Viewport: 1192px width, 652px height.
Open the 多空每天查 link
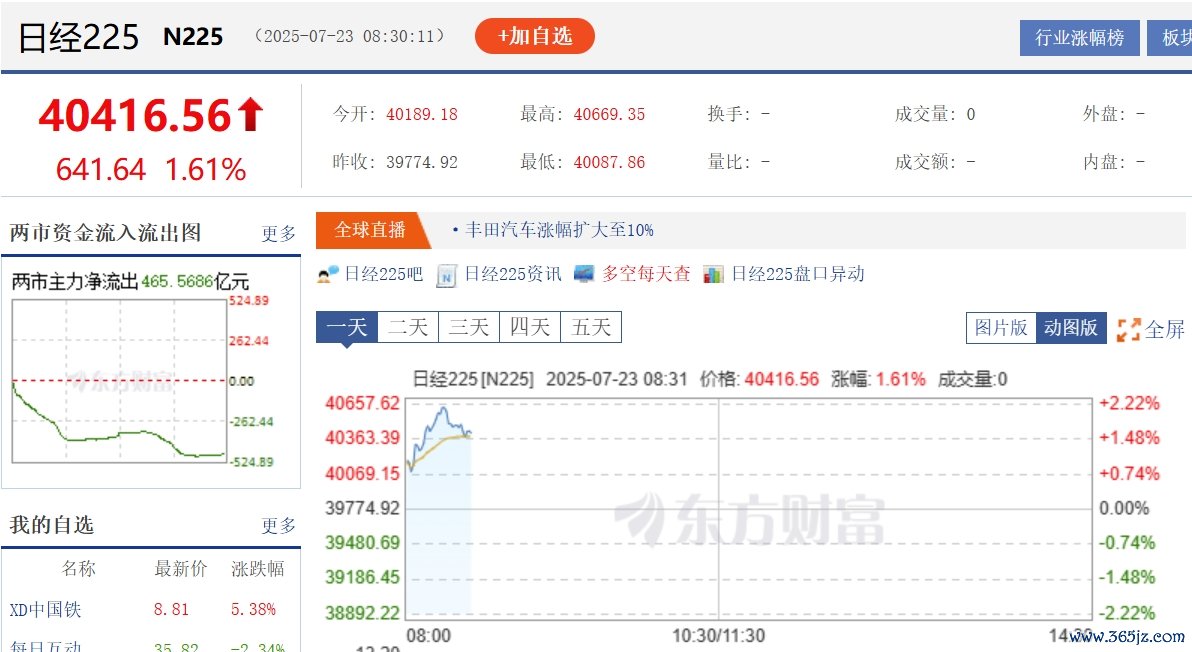(x=646, y=274)
